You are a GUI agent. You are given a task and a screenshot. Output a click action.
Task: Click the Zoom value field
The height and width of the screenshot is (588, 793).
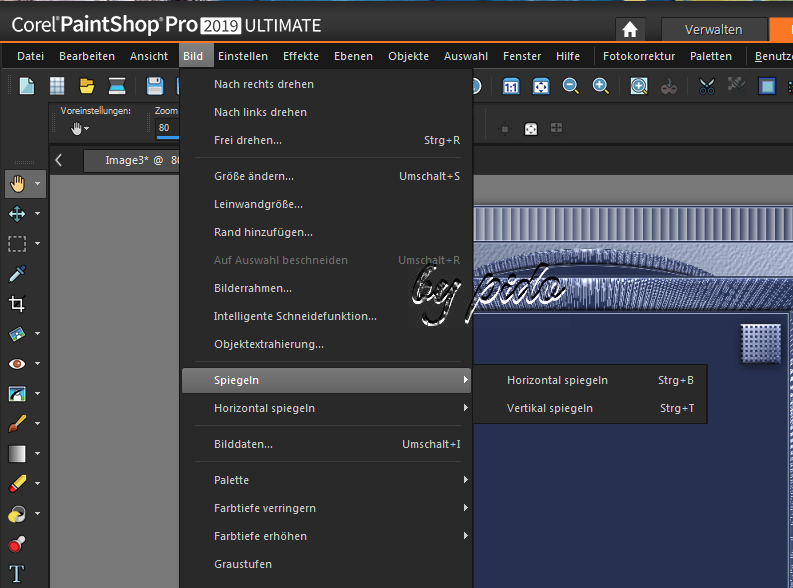pos(164,128)
